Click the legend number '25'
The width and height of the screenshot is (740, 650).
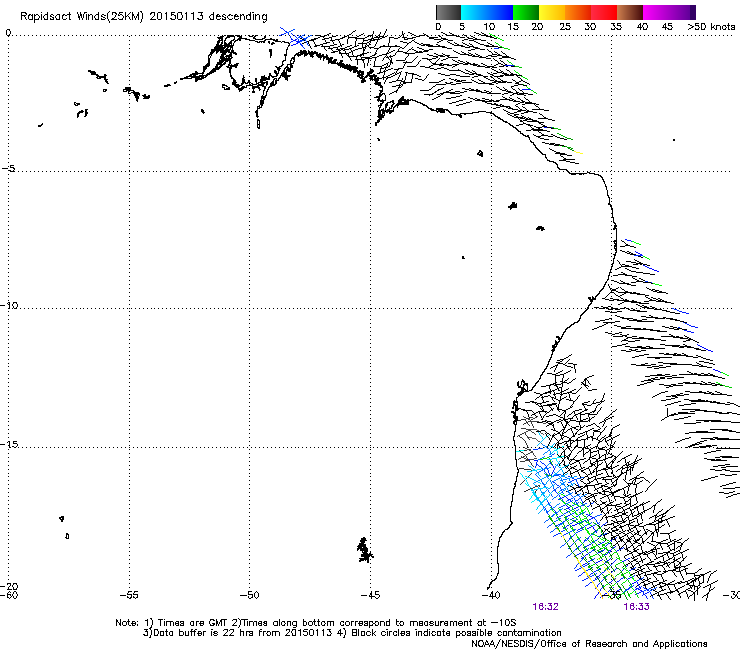[565, 26]
